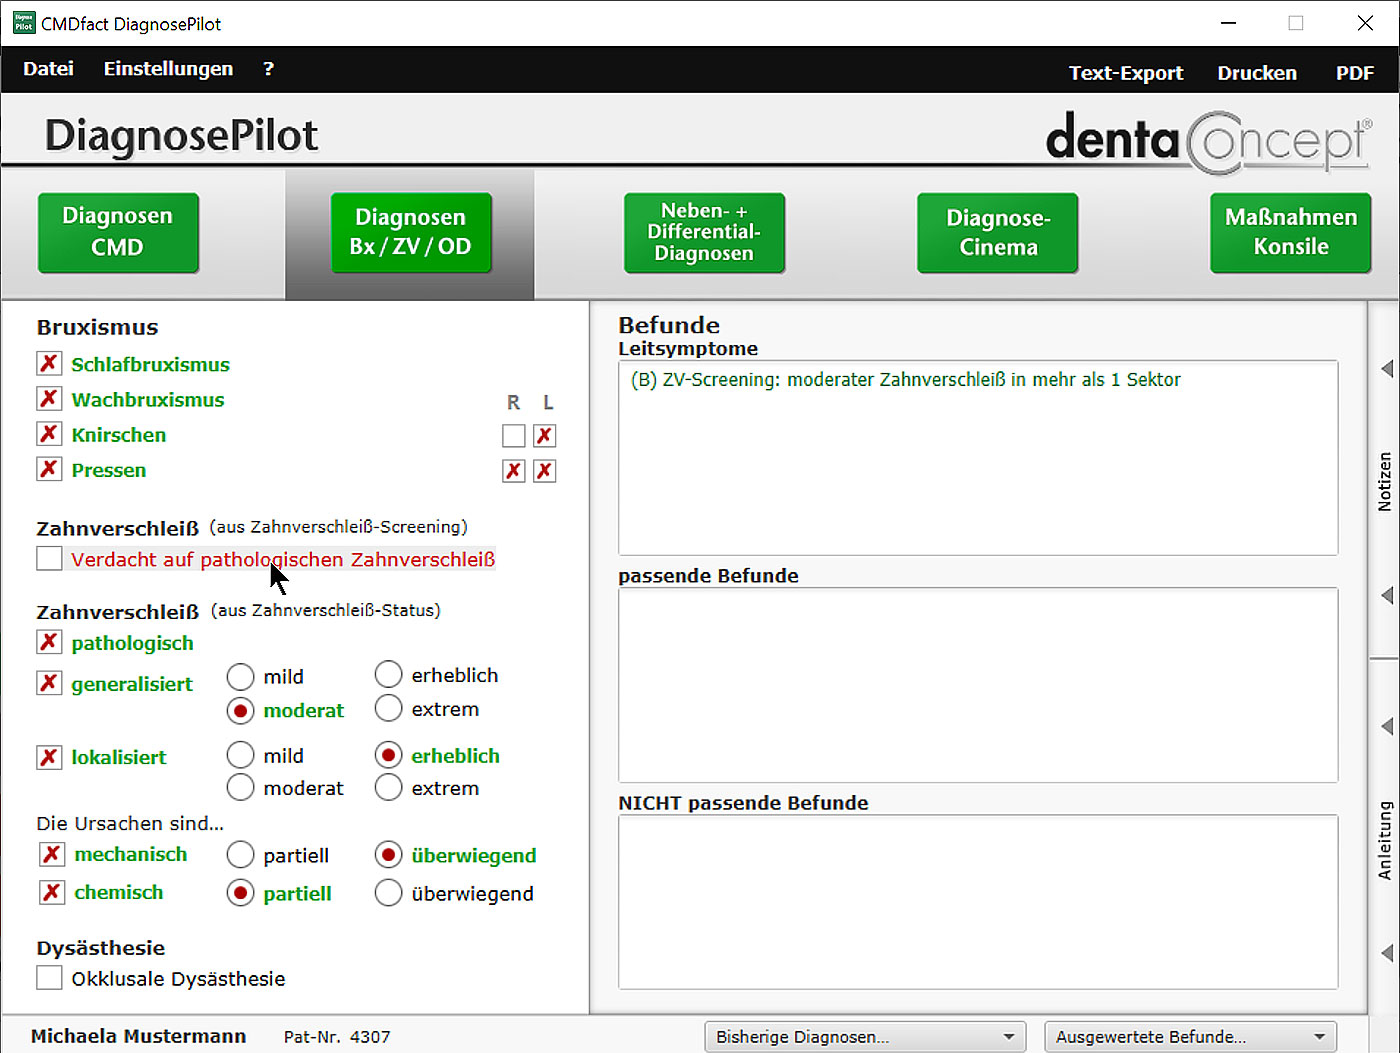Click Drucken to print
1400x1053 pixels.
tap(1257, 73)
